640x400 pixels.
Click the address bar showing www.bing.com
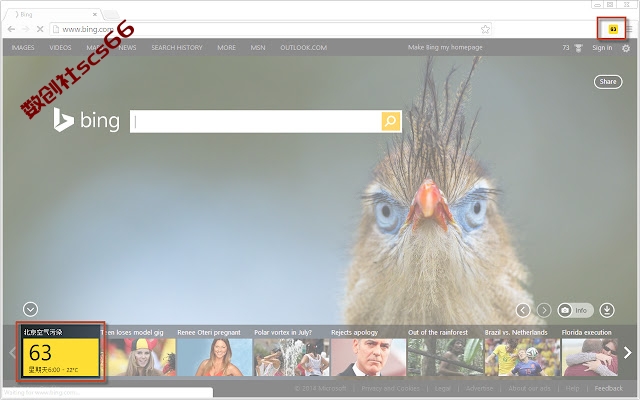[x=269, y=29]
